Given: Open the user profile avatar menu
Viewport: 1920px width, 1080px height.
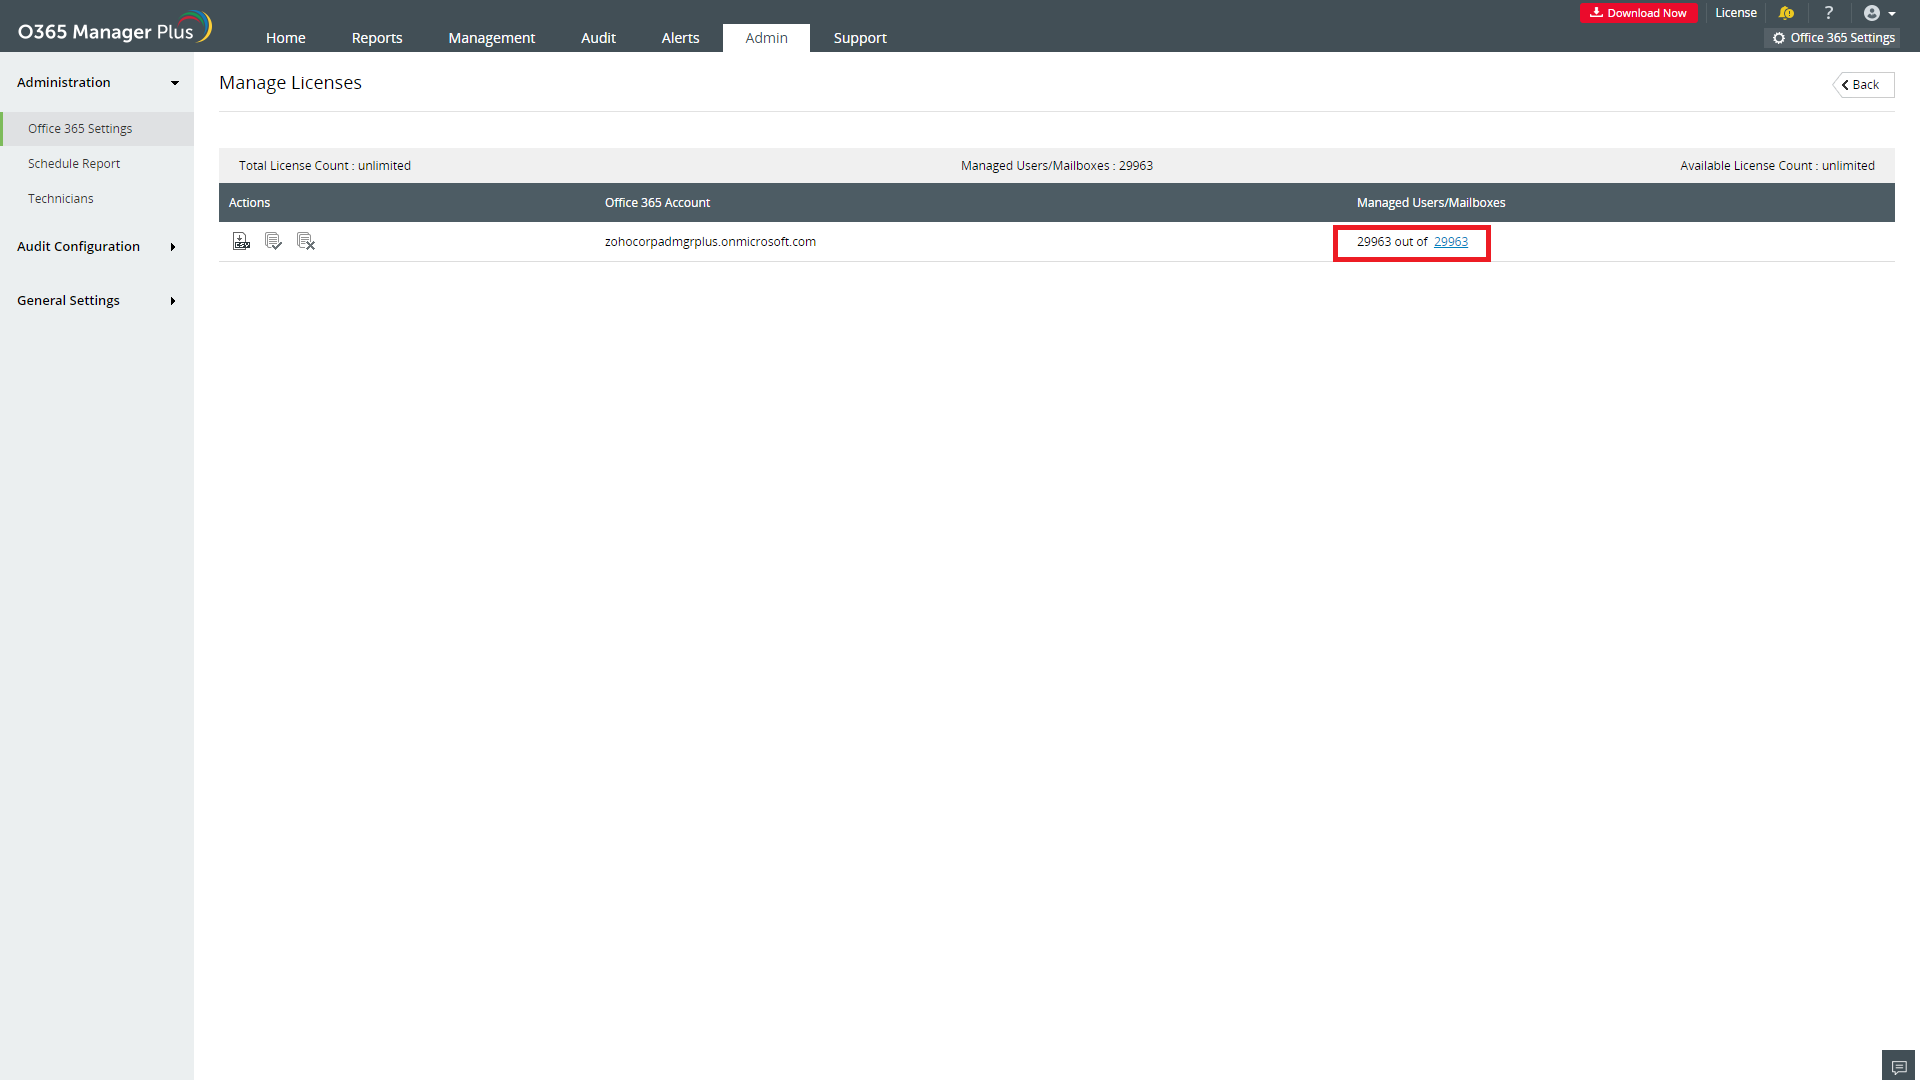Looking at the screenshot, I should (x=1878, y=13).
